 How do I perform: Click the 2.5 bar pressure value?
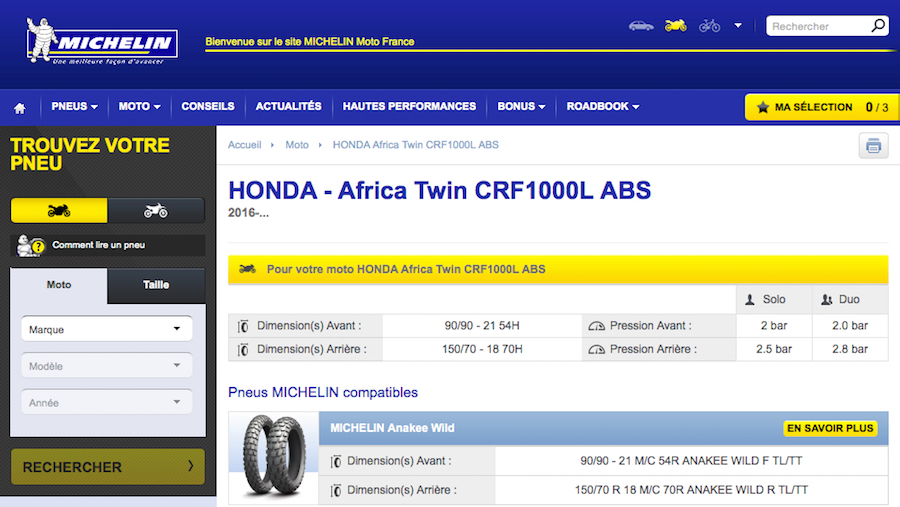[774, 349]
